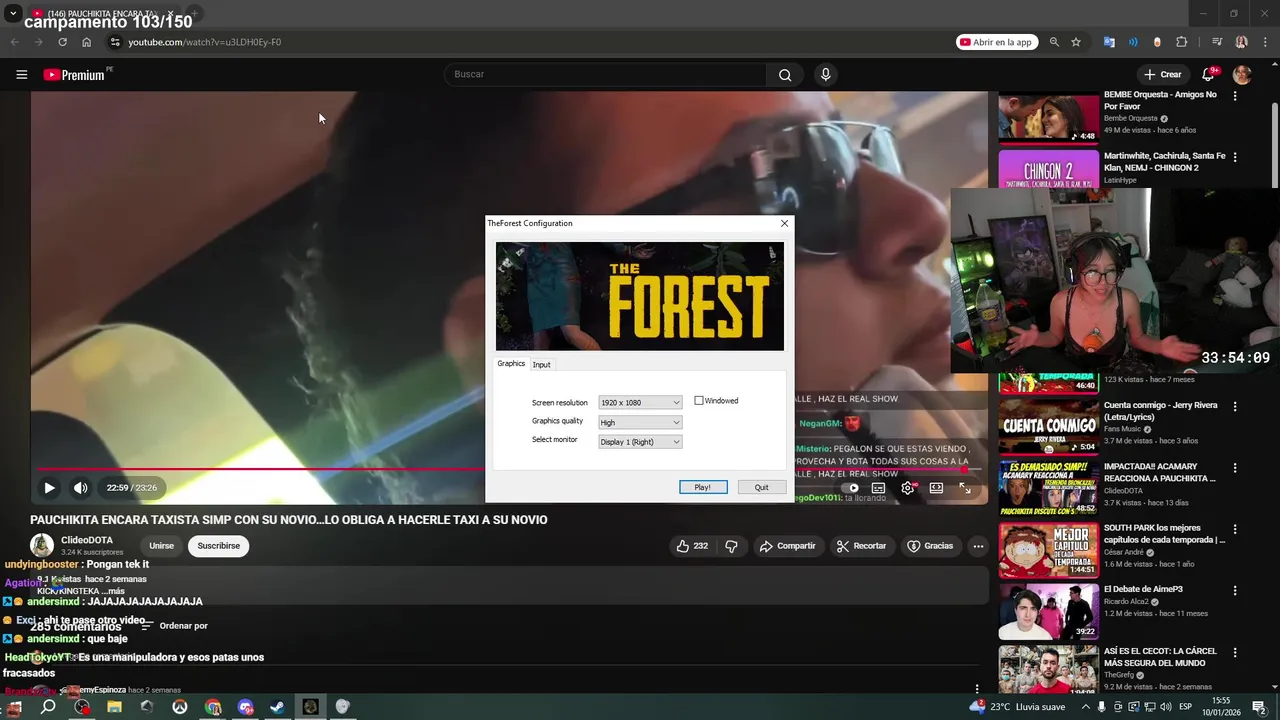
Task: Open Windows taskbar search magnifier
Action: click(48, 707)
